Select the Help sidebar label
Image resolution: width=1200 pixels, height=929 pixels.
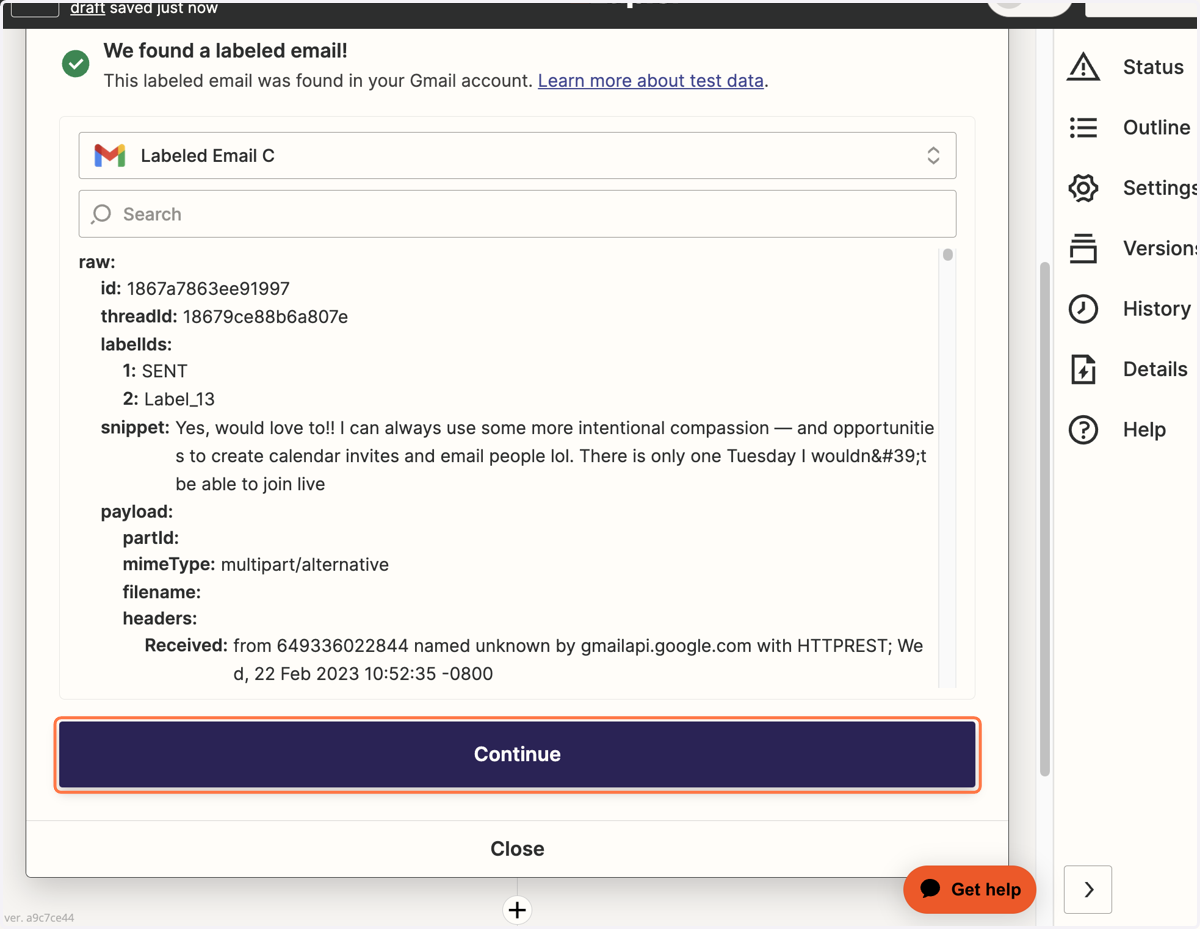coord(1144,429)
